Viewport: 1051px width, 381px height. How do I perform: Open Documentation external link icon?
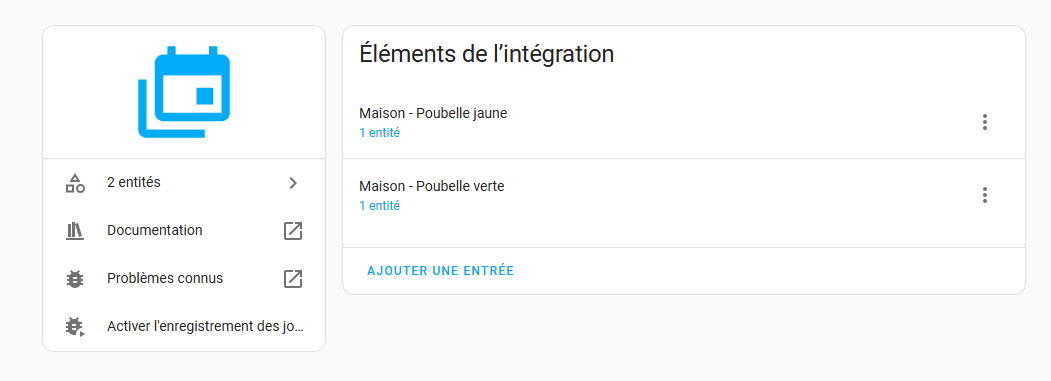click(293, 231)
